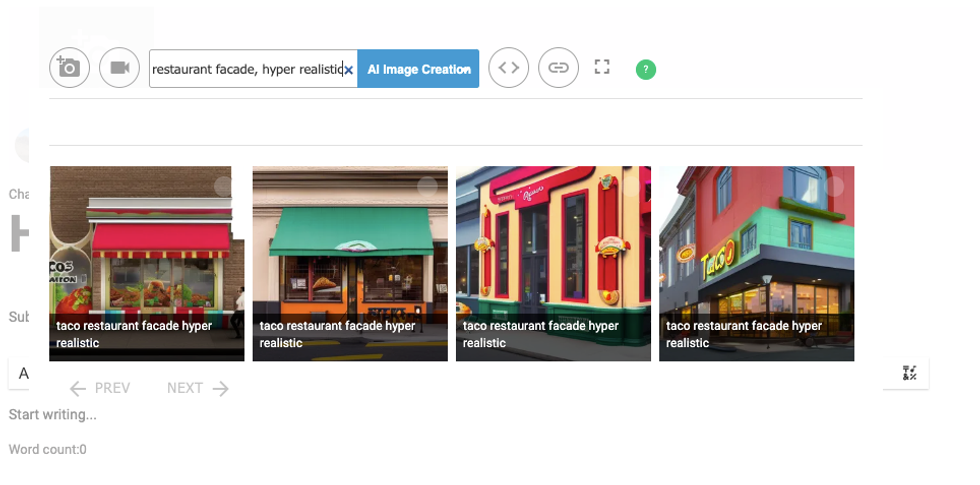Select circle on first taco facade image
Image resolution: width=980 pixels, height=485 pixels.
click(223, 186)
